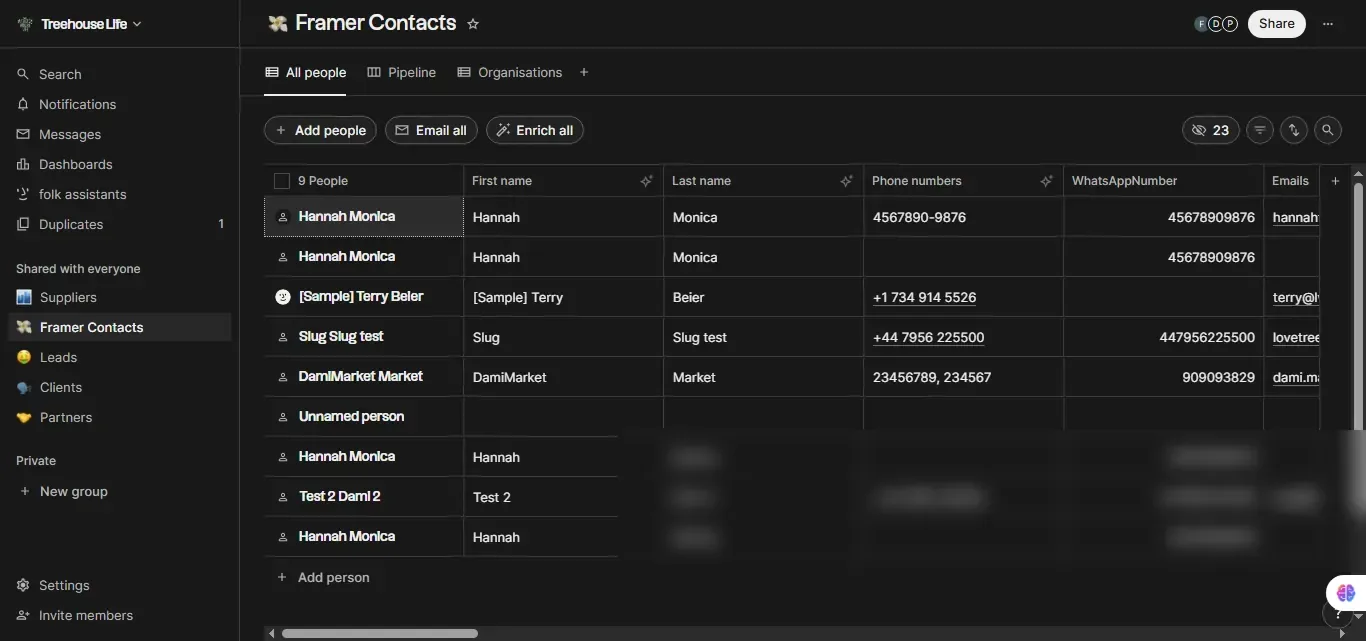The height and width of the screenshot is (641, 1366).
Task: Click the Test 2 first name cell
Action: [541, 497]
